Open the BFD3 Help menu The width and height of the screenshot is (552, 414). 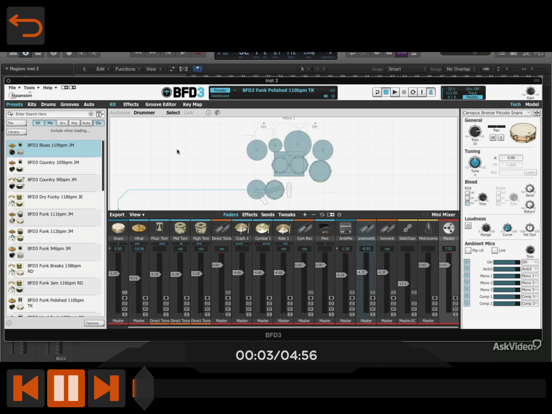49,87
